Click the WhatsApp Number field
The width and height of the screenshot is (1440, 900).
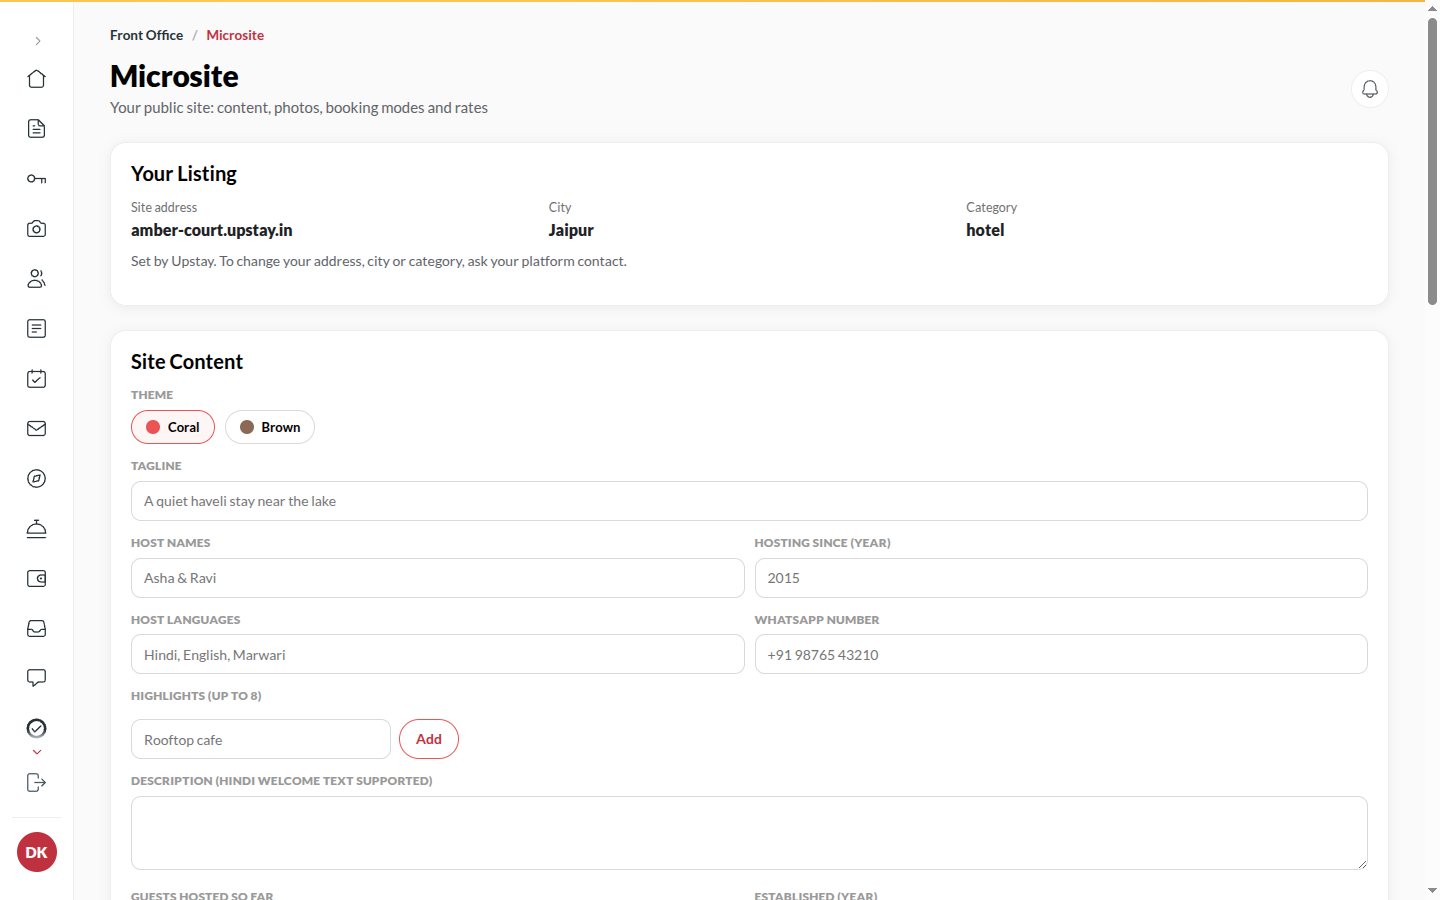[x=1061, y=654]
